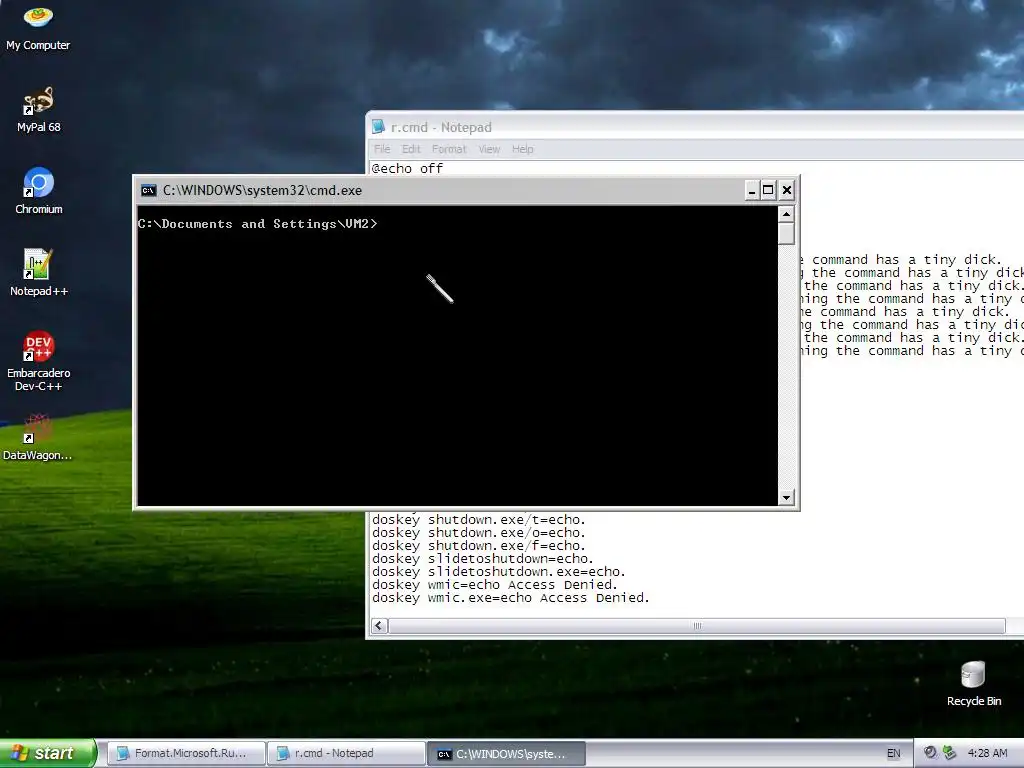Image resolution: width=1024 pixels, height=768 pixels.
Task: Open Notepad Format menu
Action: click(449, 149)
